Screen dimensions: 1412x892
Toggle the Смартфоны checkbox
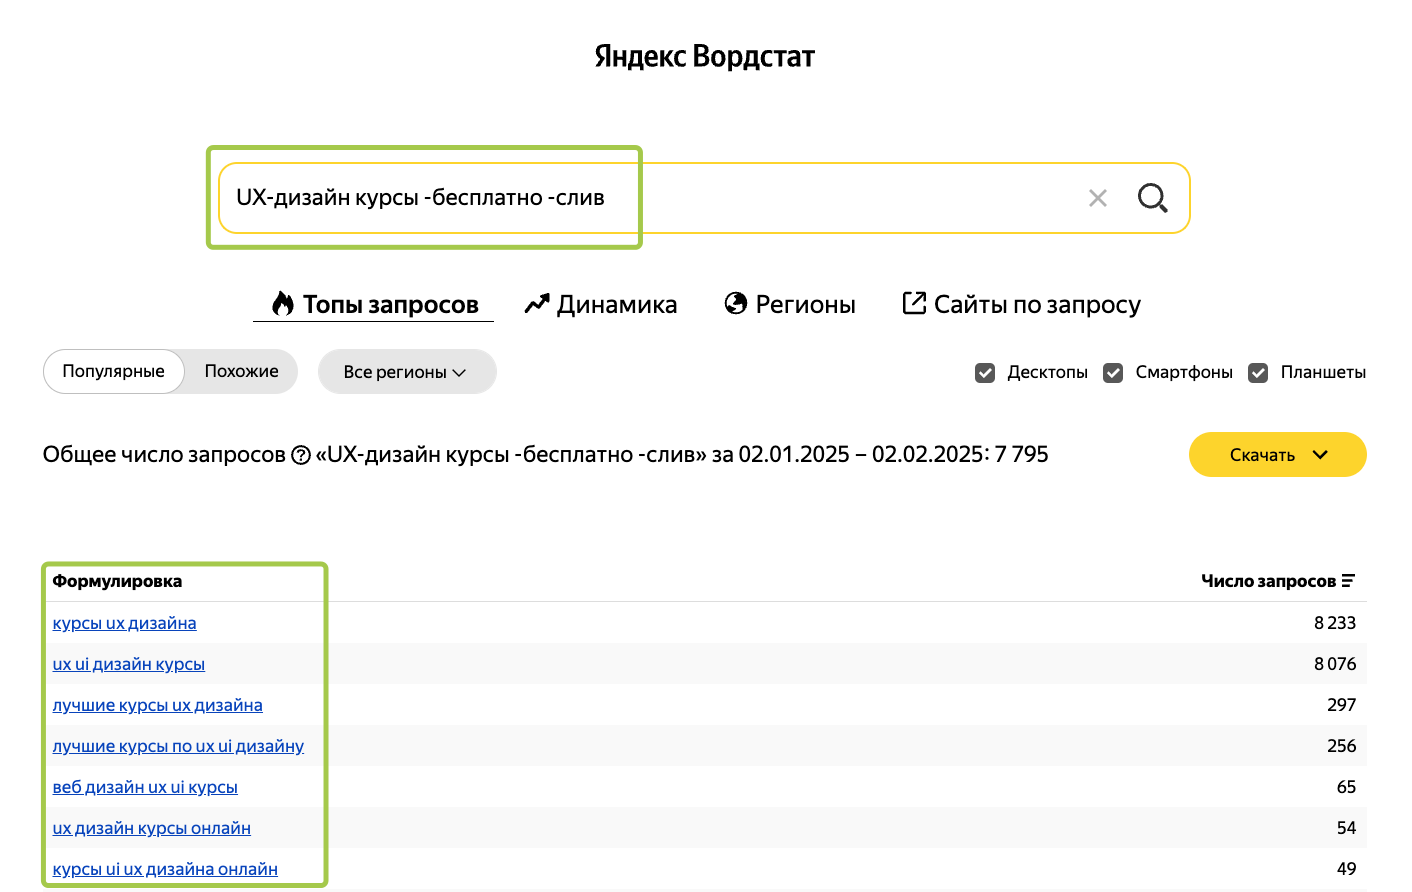pos(1113,373)
